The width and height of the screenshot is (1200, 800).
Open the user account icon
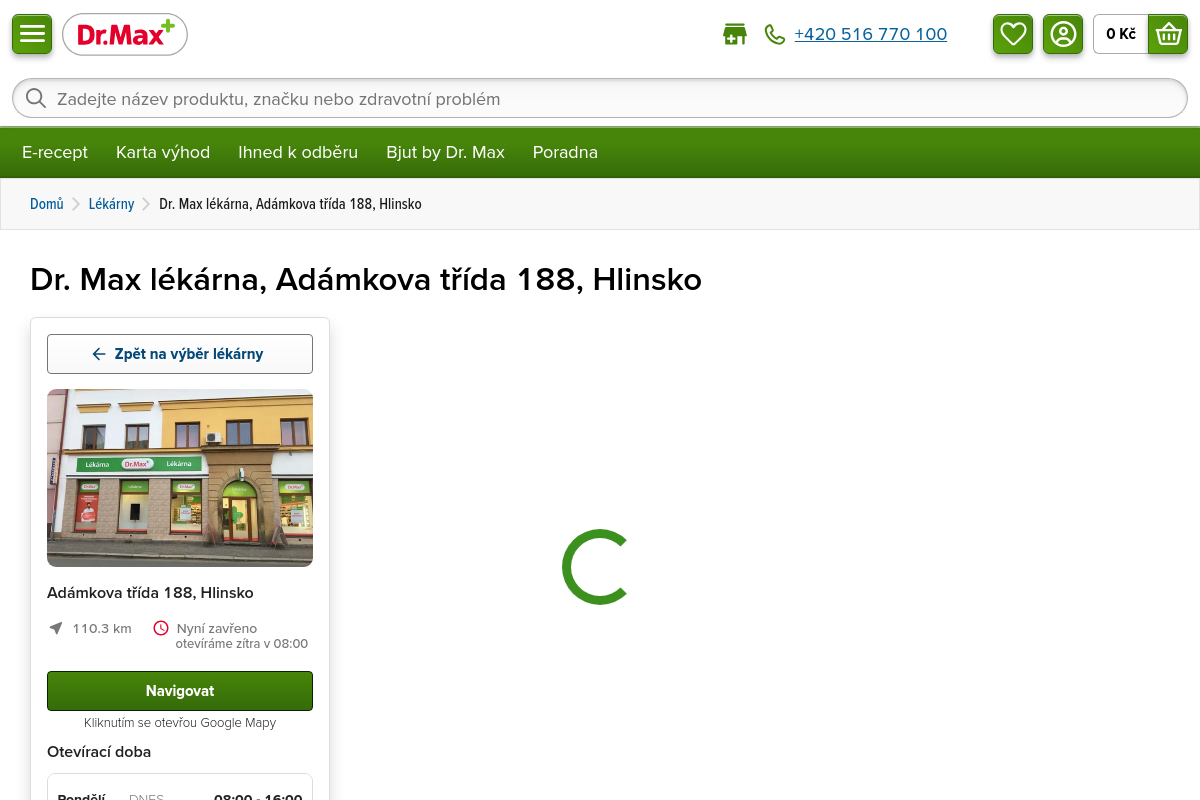click(1063, 34)
